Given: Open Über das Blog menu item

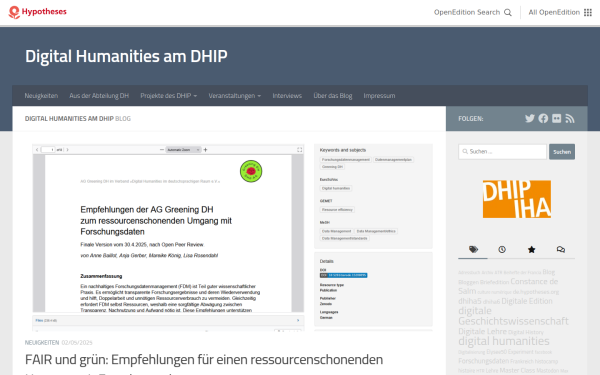Looking at the screenshot, I should click(333, 96).
